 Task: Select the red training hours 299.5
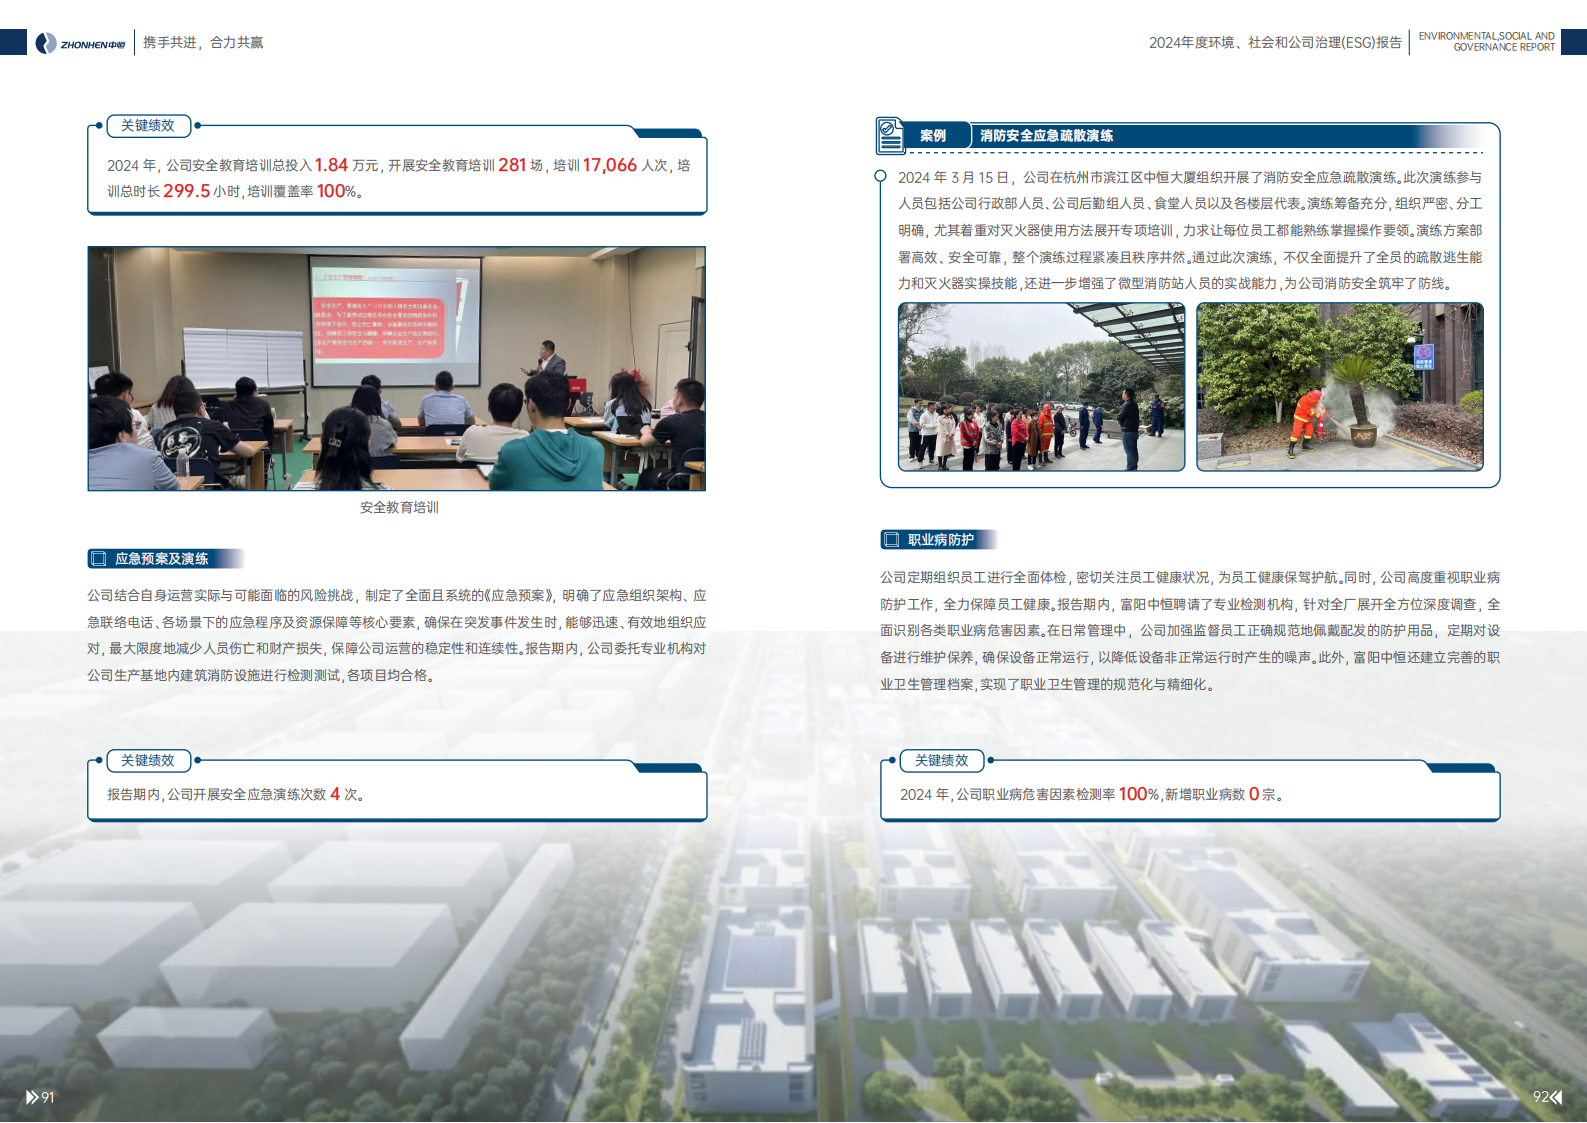(187, 191)
